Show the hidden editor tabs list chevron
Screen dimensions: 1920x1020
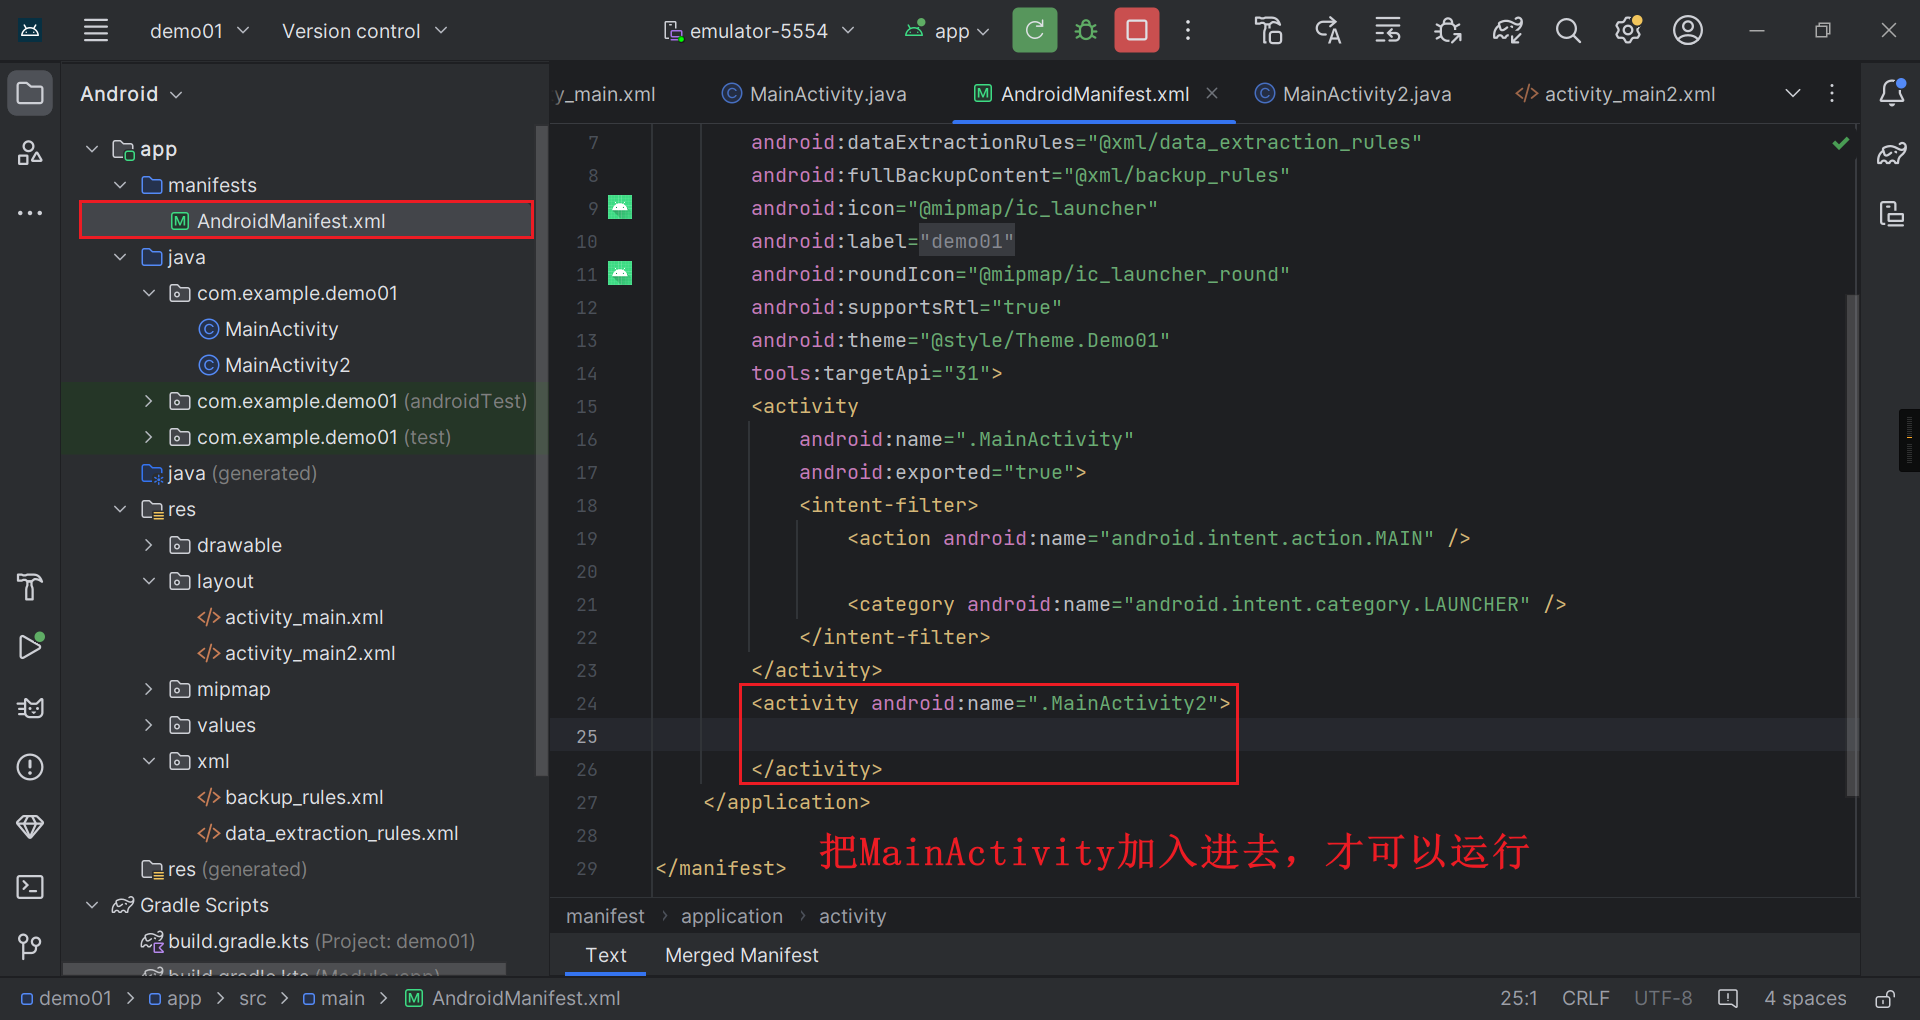pyautogui.click(x=1792, y=93)
